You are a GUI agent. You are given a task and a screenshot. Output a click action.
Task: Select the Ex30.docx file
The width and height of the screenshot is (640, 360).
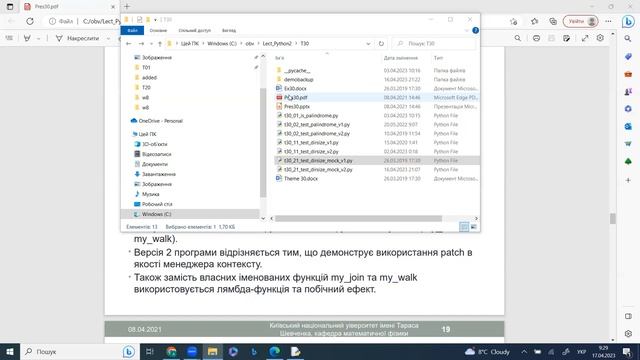click(x=295, y=89)
